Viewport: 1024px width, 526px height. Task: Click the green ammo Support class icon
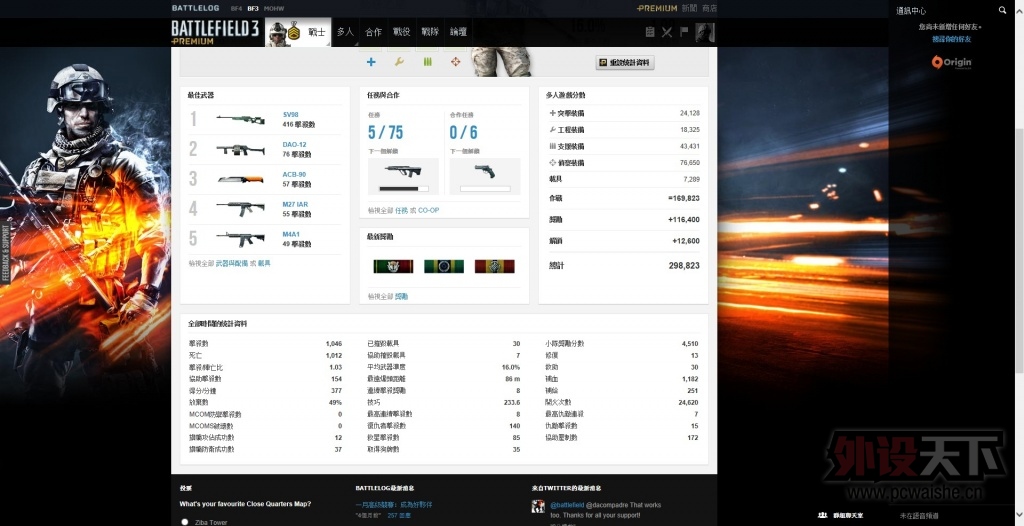pyautogui.click(x=428, y=62)
